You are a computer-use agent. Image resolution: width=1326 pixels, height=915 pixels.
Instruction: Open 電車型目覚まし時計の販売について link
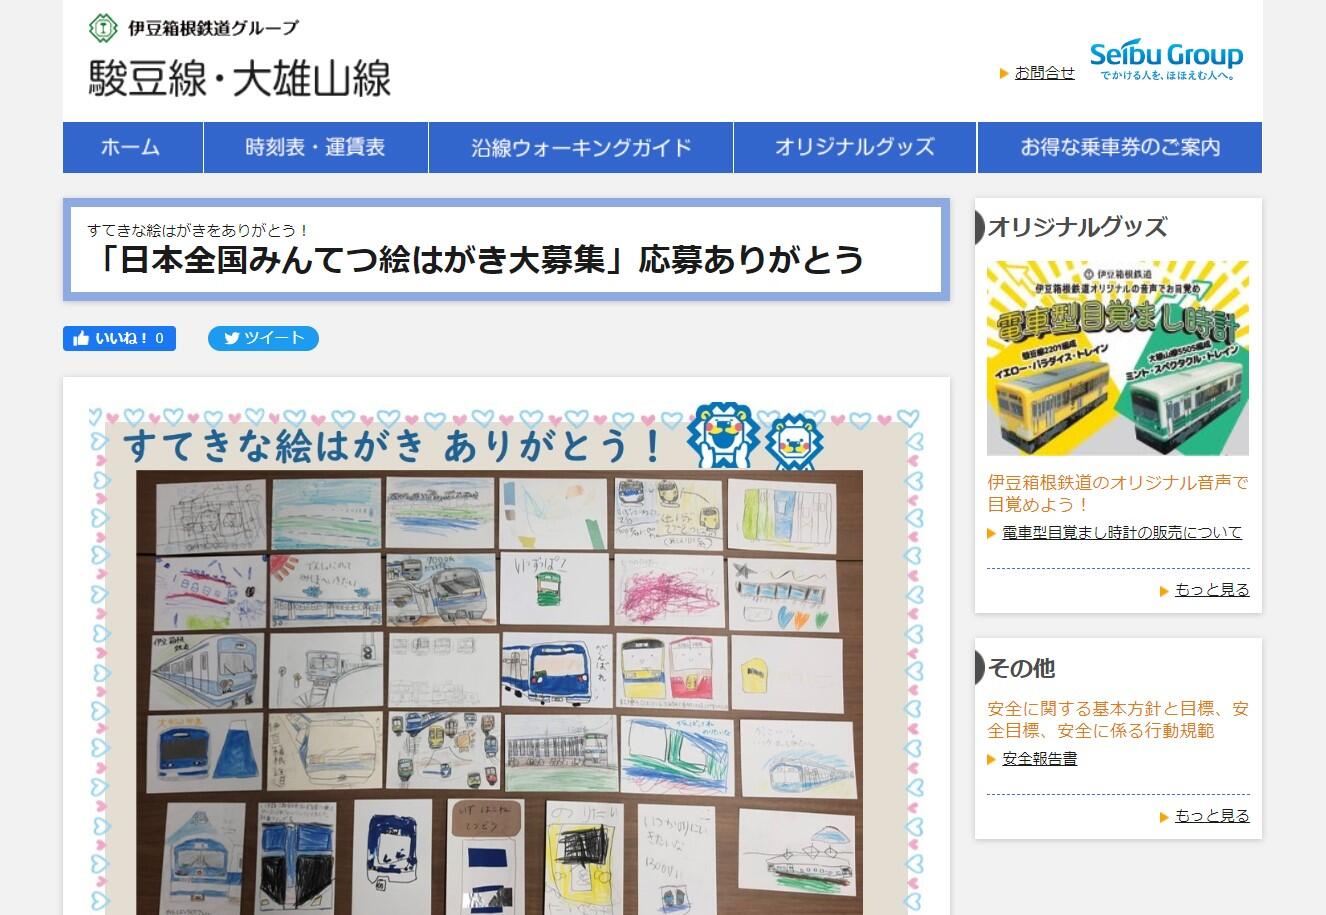(x=1122, y=533)
